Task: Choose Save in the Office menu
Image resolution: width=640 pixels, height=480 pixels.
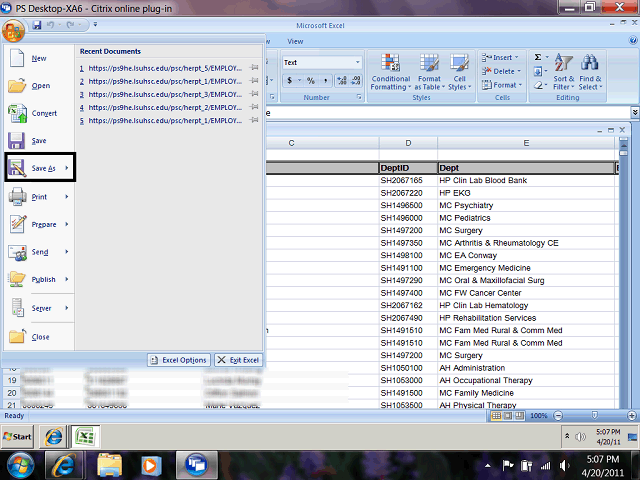Action: (39, 141)
